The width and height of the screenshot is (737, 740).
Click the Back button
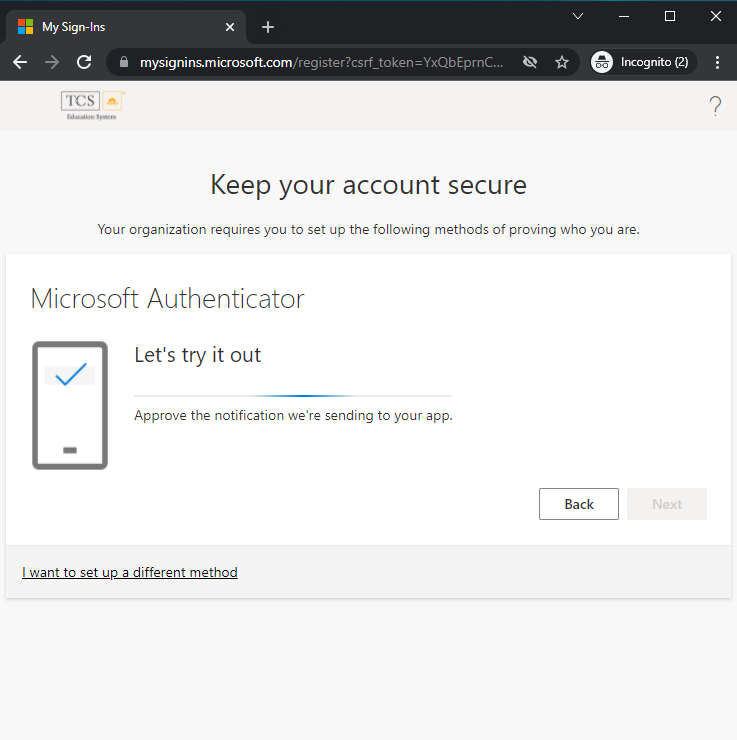pyautogui.click(x=578, y=504)
